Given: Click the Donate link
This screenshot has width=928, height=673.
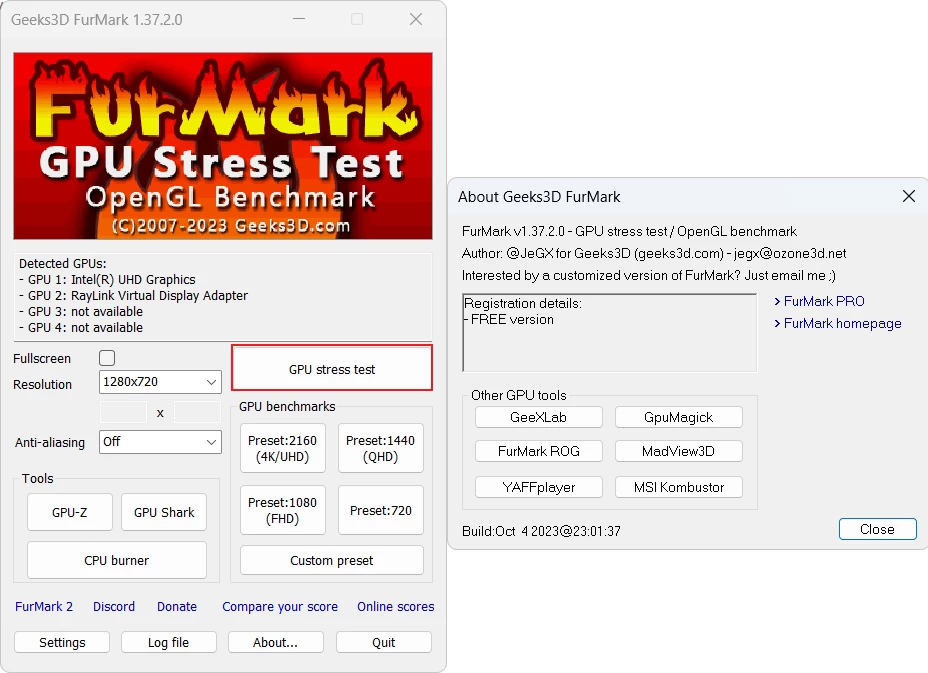Looking at the screenshot, I should point(177,607).
